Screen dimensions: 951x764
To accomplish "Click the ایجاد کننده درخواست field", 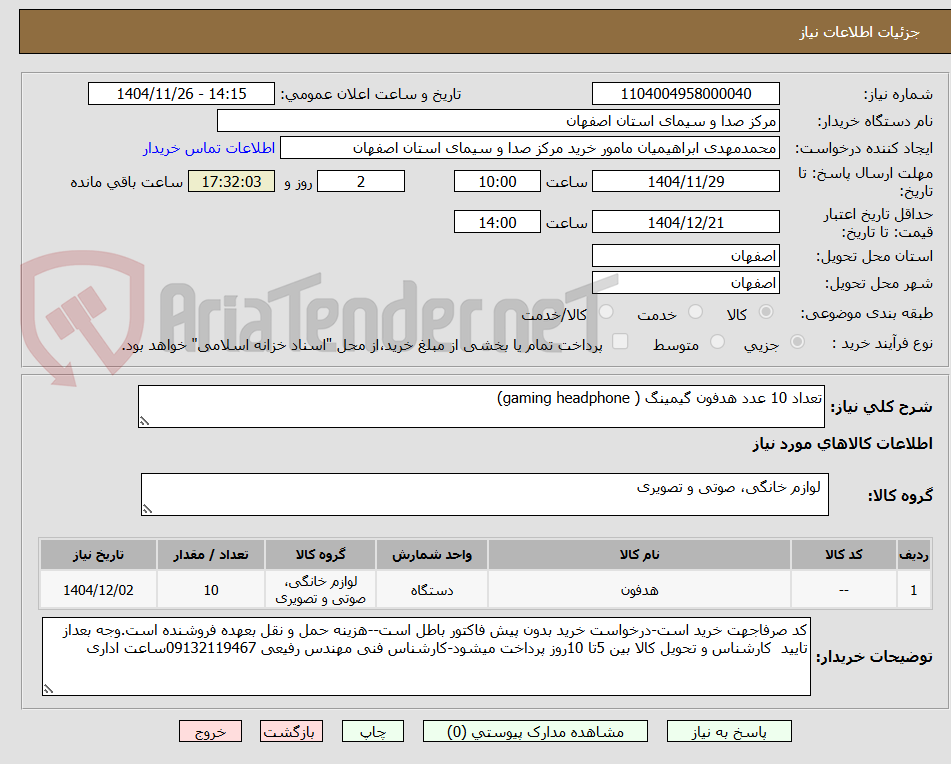I will click(x=530, y=148).
